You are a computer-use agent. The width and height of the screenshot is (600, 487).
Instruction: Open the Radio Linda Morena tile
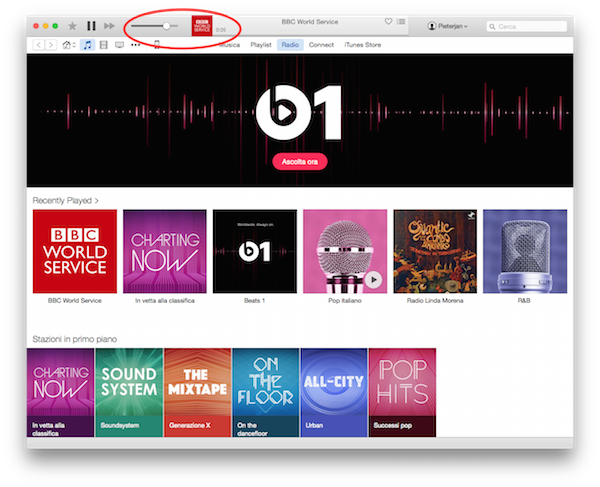tap(435, 251)
